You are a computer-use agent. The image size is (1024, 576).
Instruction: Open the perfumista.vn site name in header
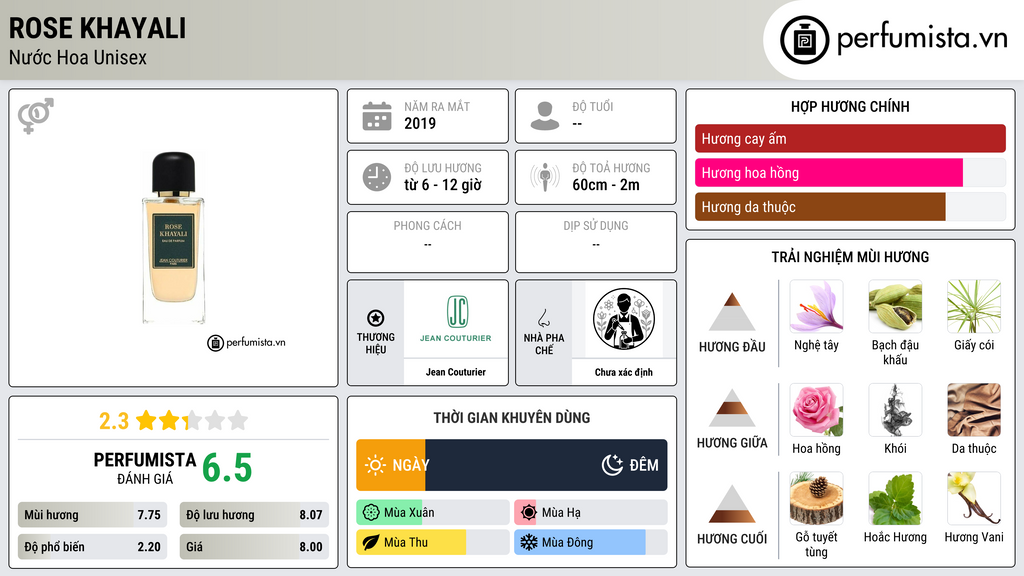922,39
